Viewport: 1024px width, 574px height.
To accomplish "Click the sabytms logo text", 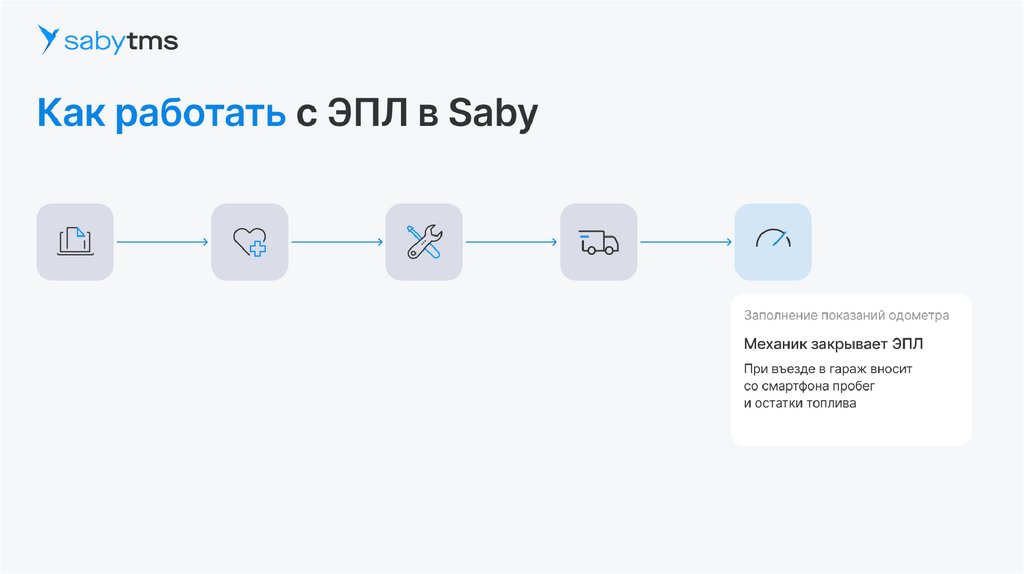I will (121, 41).
